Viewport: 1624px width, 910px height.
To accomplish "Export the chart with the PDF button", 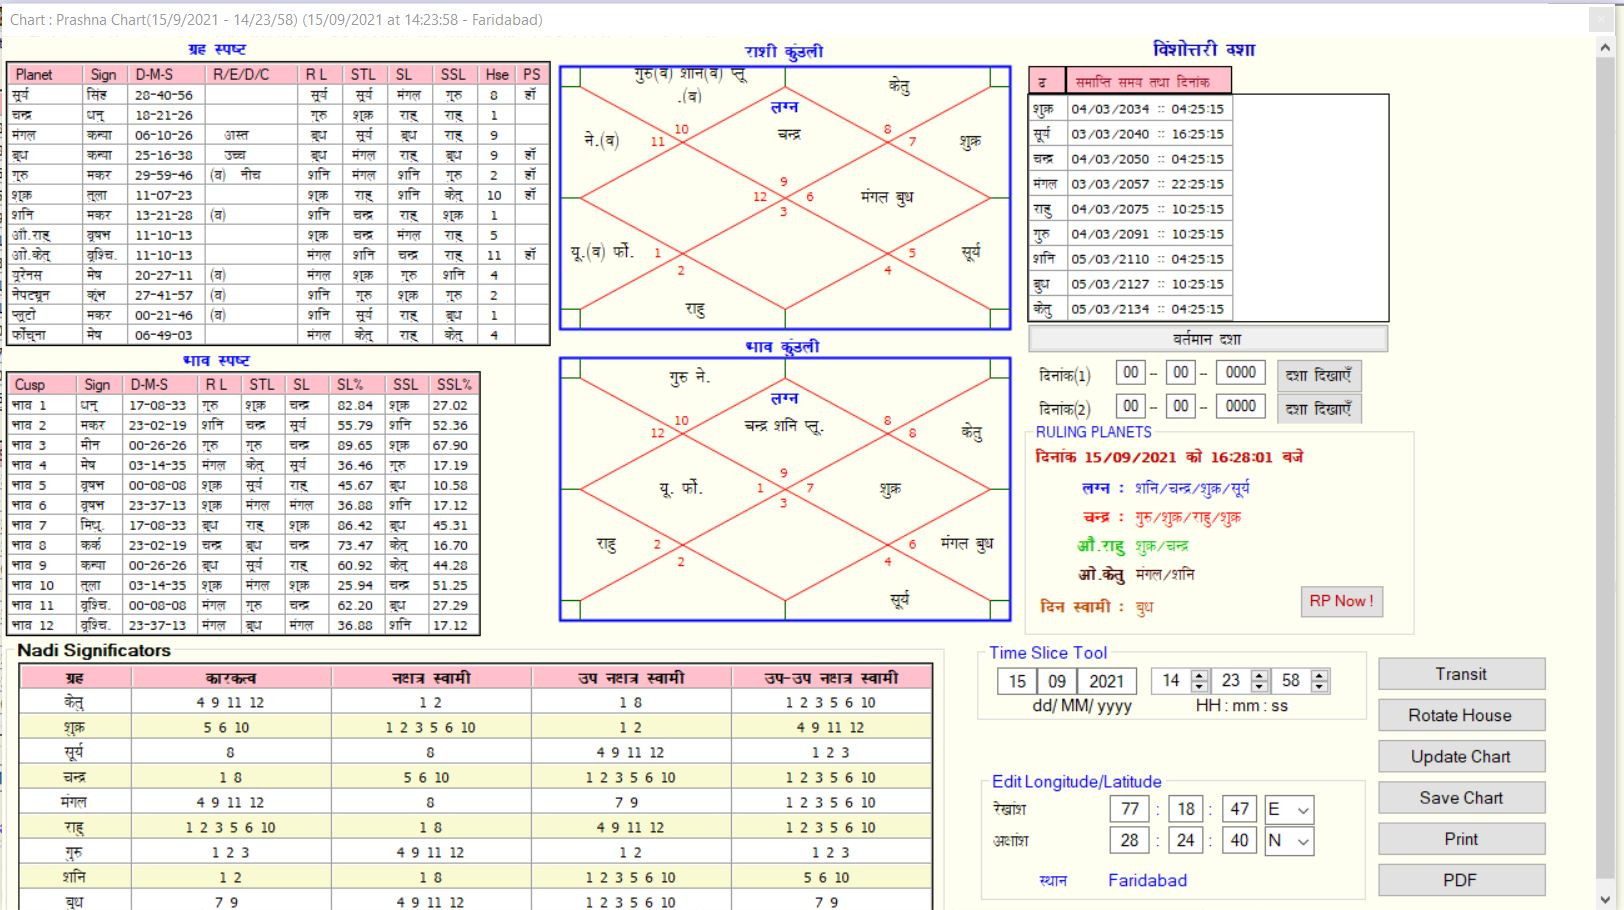I will tap(1460, 880).
